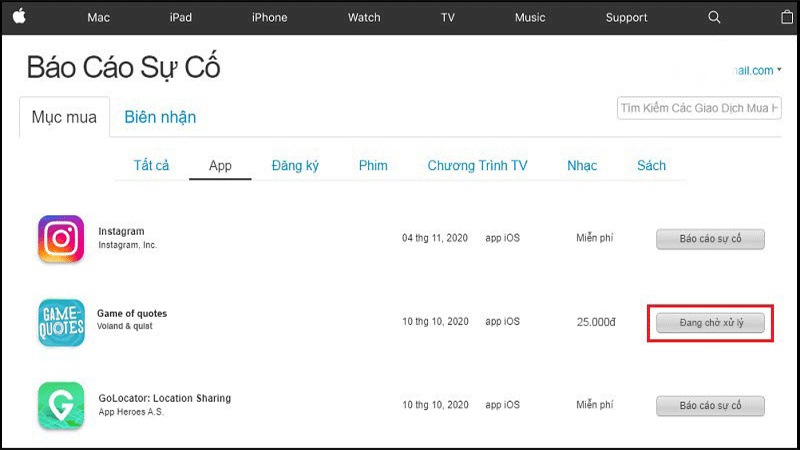This screenshot has height=450, width=800.
Task: Open the search magnifier icon
Action: [714, 17]
